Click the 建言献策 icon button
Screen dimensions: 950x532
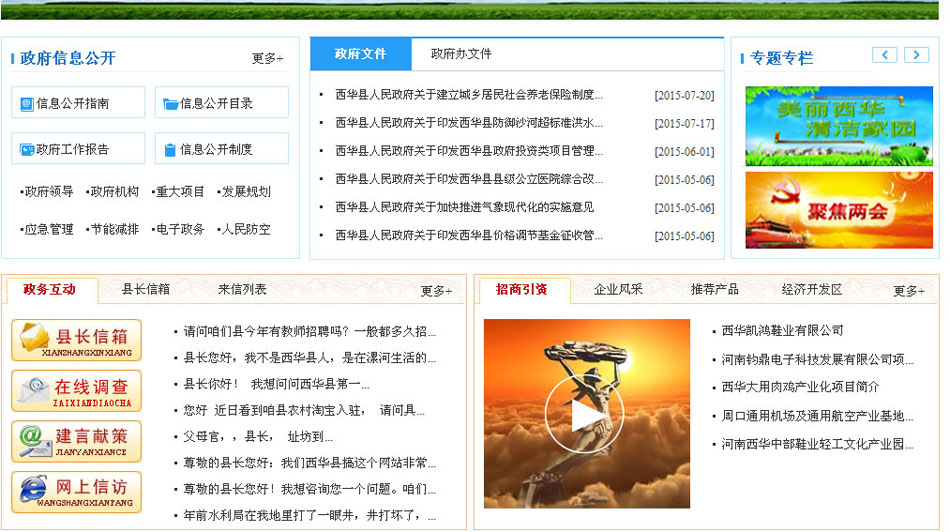click(x=76, y=441)
